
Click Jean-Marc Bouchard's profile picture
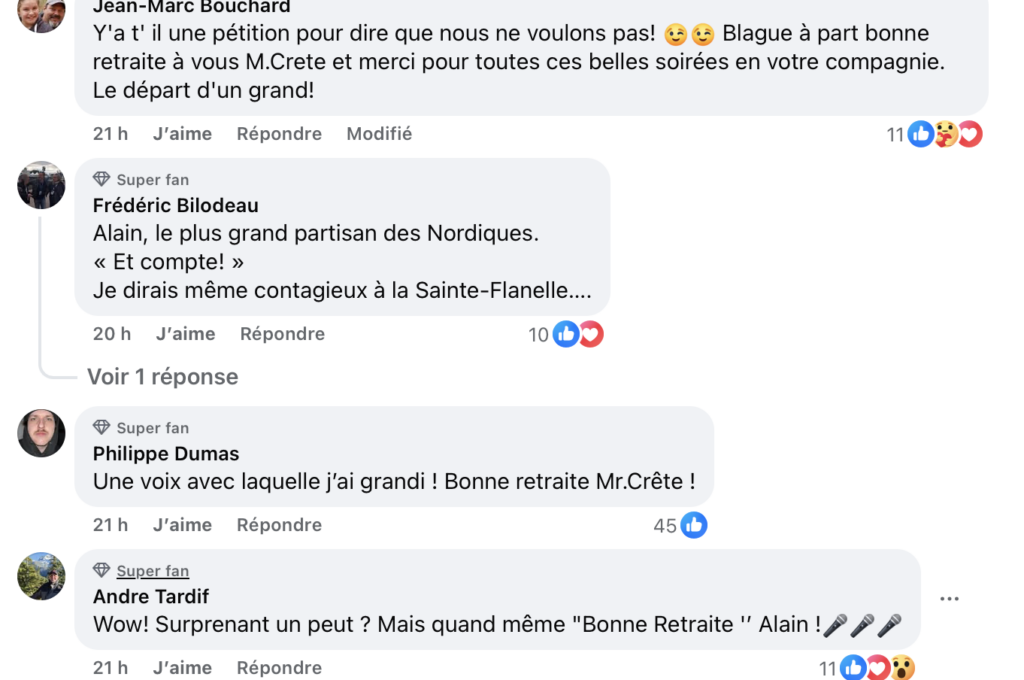(41, 15)
